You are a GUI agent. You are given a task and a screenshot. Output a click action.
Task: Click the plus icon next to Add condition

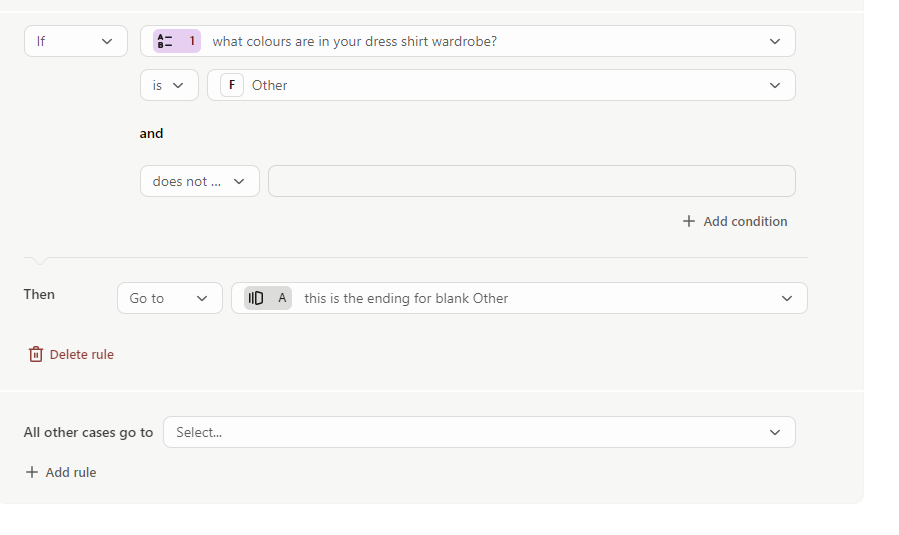pos(689,221)
